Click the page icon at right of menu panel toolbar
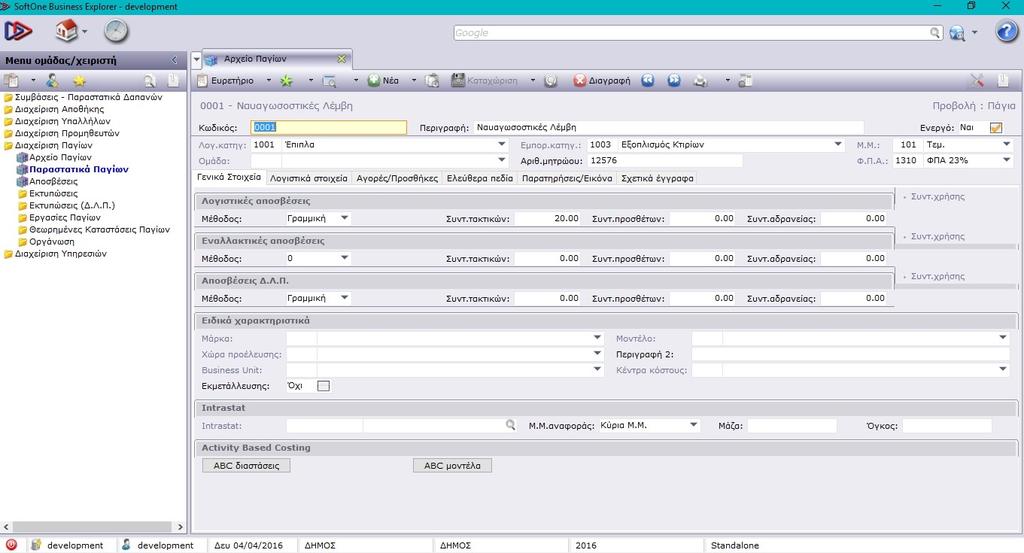The width and height of the screenshot is (1024, 553). [x=174, y=80]
